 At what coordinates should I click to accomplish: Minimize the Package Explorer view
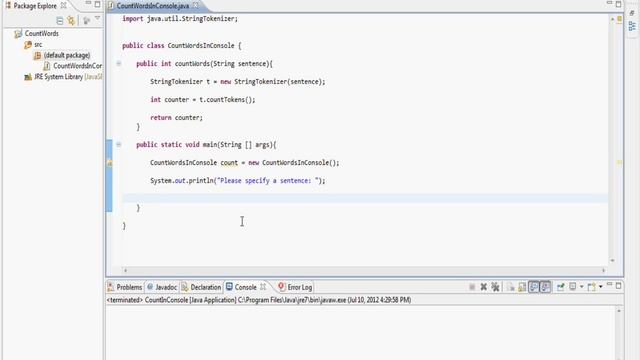88,4
